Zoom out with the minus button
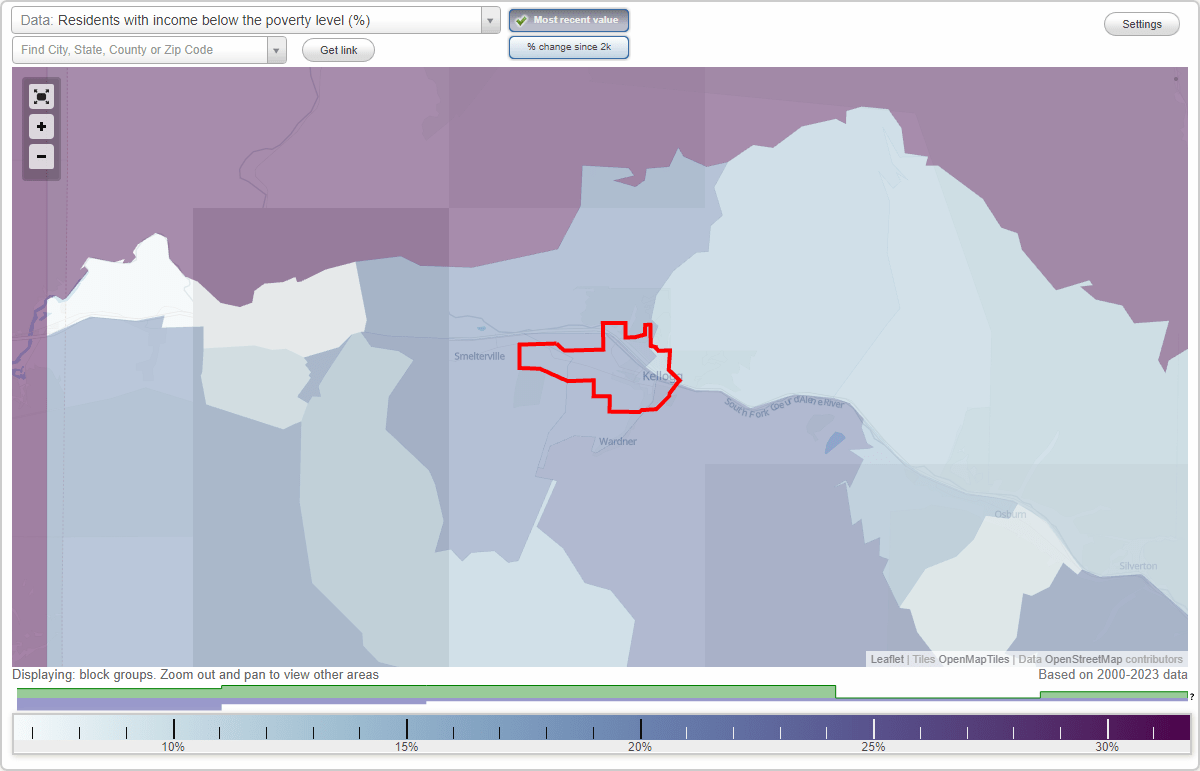The image size is (1200, 771). [41, 157]
